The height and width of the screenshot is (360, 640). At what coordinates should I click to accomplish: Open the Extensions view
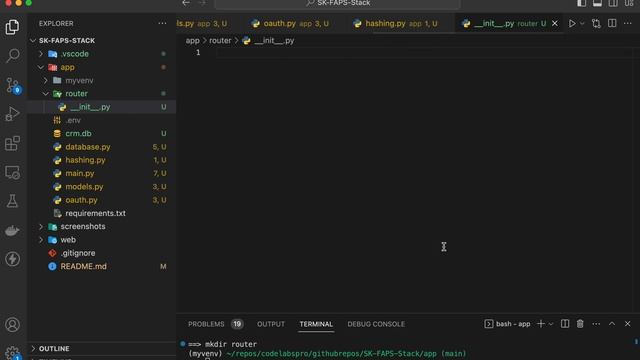pos(12,143)
